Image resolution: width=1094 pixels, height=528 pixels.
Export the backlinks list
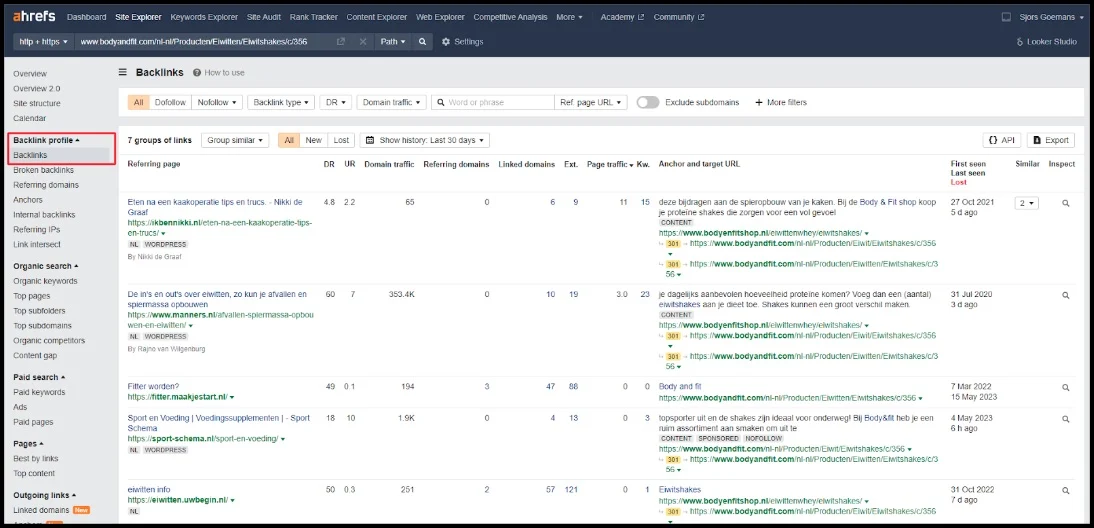[1051, 140]
